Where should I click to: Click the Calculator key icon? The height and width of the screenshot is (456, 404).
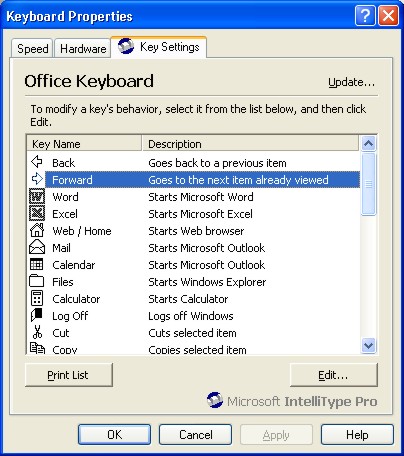point(37,298)
